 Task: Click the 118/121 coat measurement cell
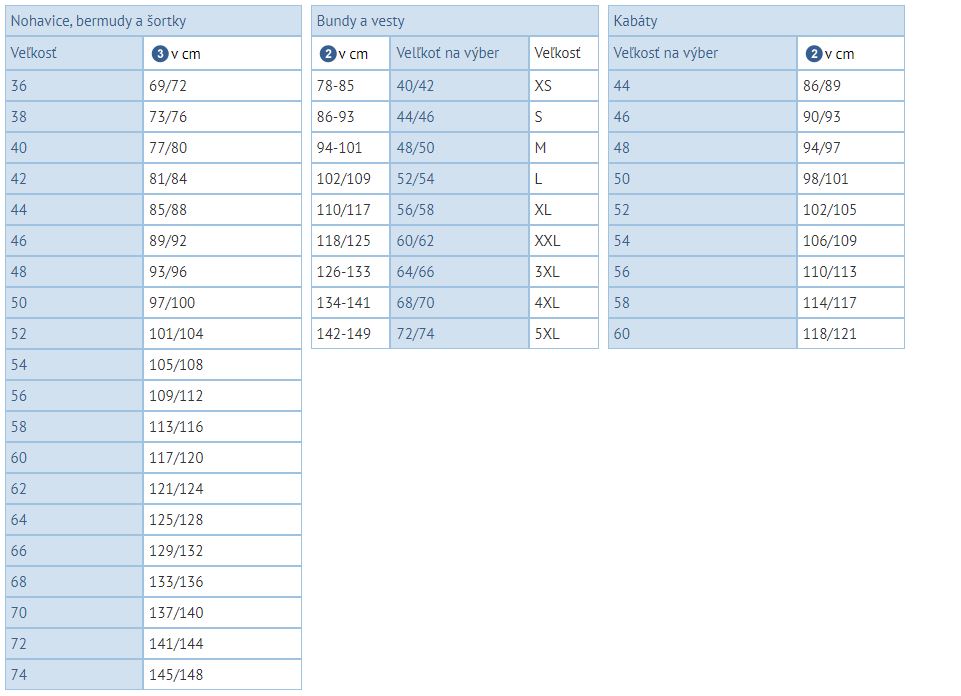[851, 334]
